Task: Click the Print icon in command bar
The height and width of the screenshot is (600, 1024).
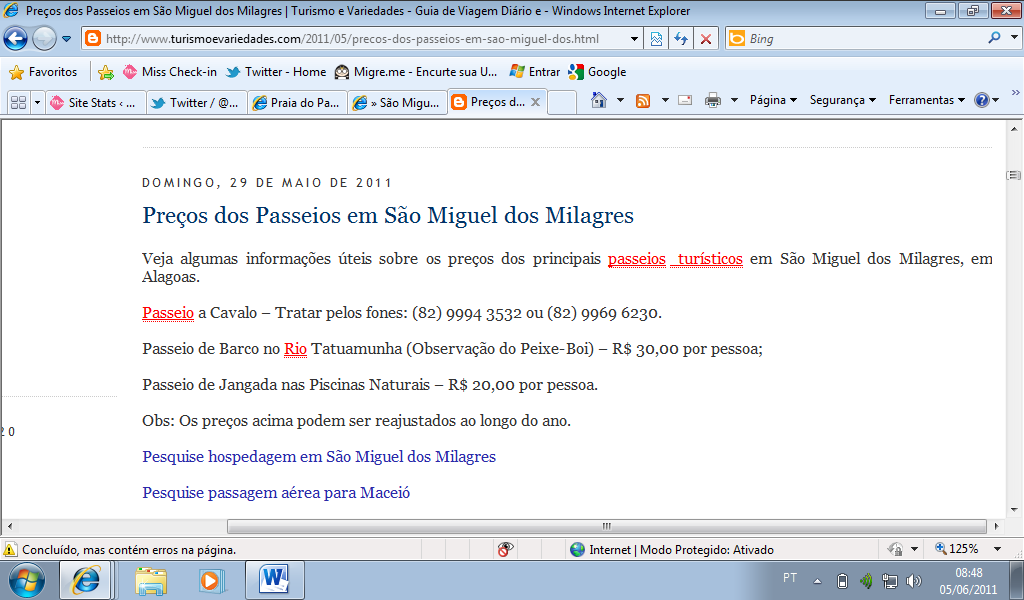Action: (x=713, y=100)
